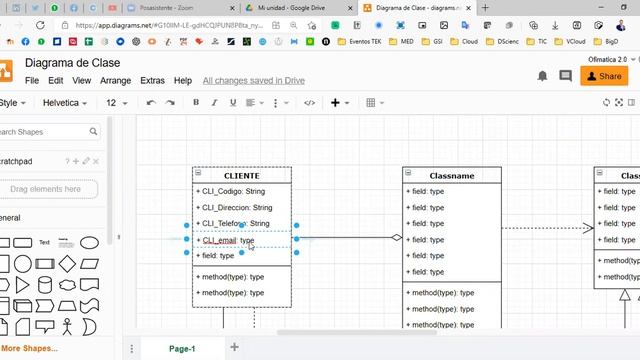This screenshot has width=640, height=360.
Task: Click the Scratchpad help question mark
Action: pyautogui.click(x=67, y=161)
